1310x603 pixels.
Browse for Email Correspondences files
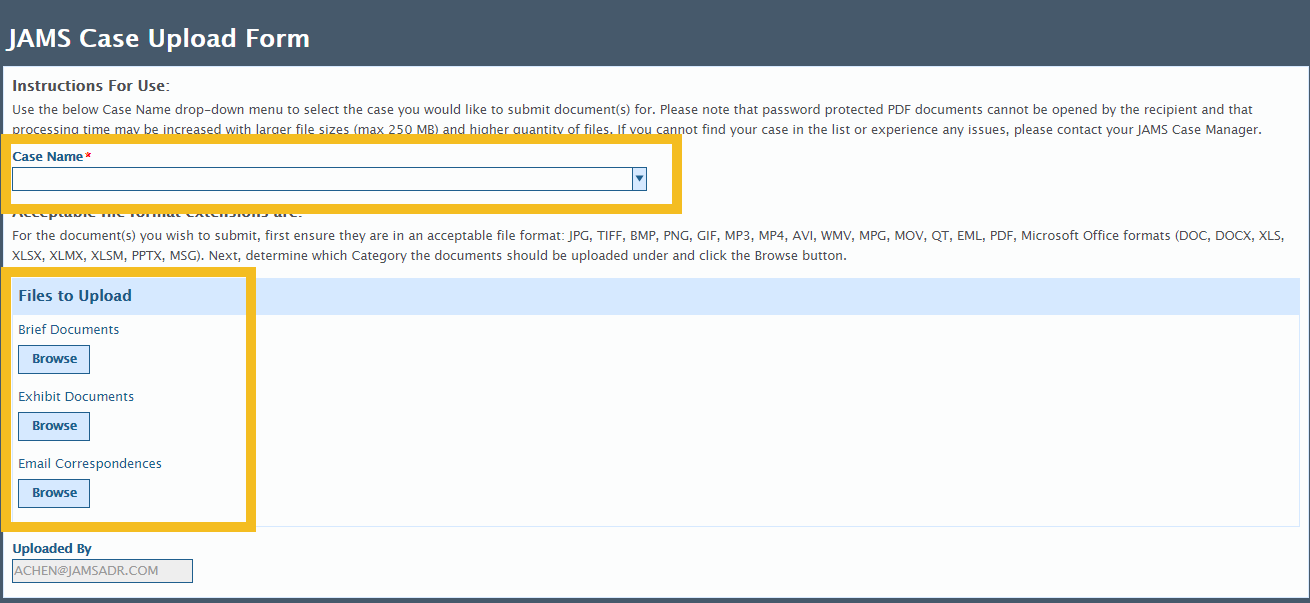pos(54,493)
